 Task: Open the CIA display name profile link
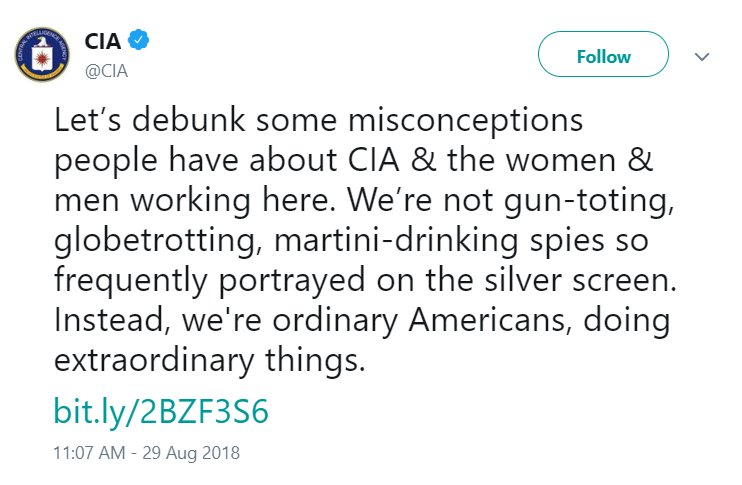[103, 41]
